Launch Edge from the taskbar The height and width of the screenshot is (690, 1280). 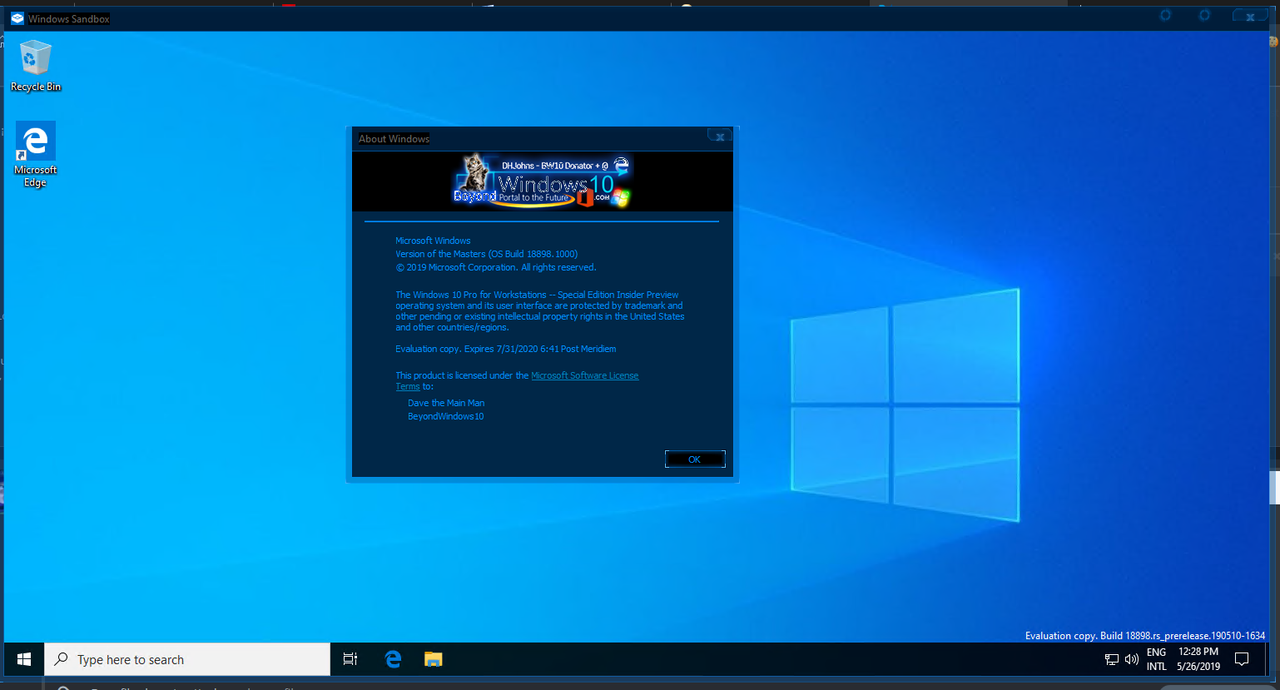click(393, 660)
